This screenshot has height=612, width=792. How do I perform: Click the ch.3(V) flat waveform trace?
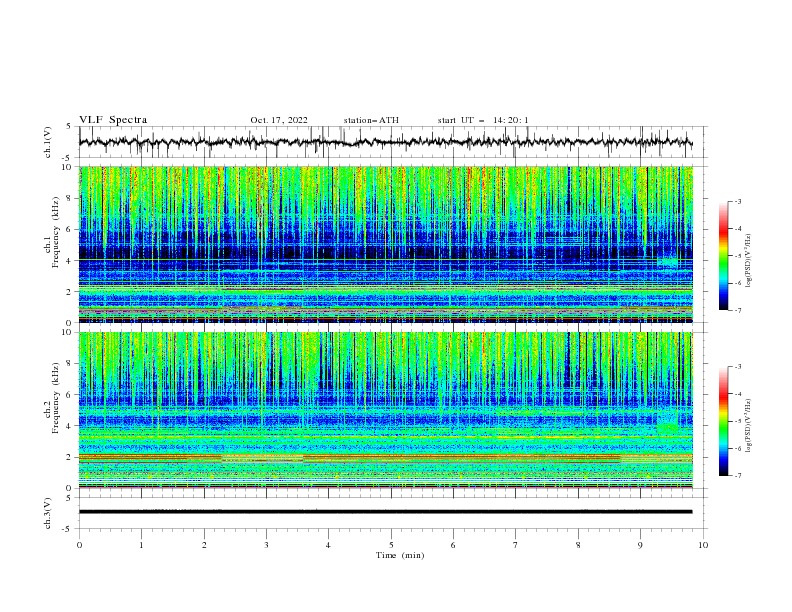386,512
